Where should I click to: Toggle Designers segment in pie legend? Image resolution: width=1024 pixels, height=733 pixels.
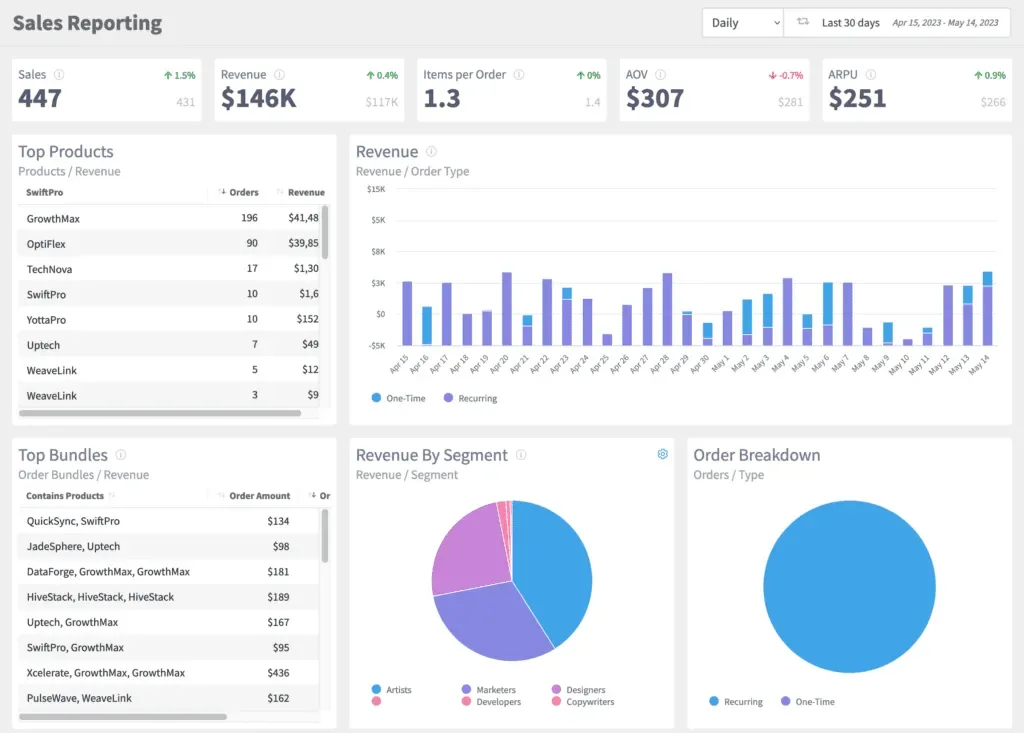pyautogui.click(x=579, y=689)
